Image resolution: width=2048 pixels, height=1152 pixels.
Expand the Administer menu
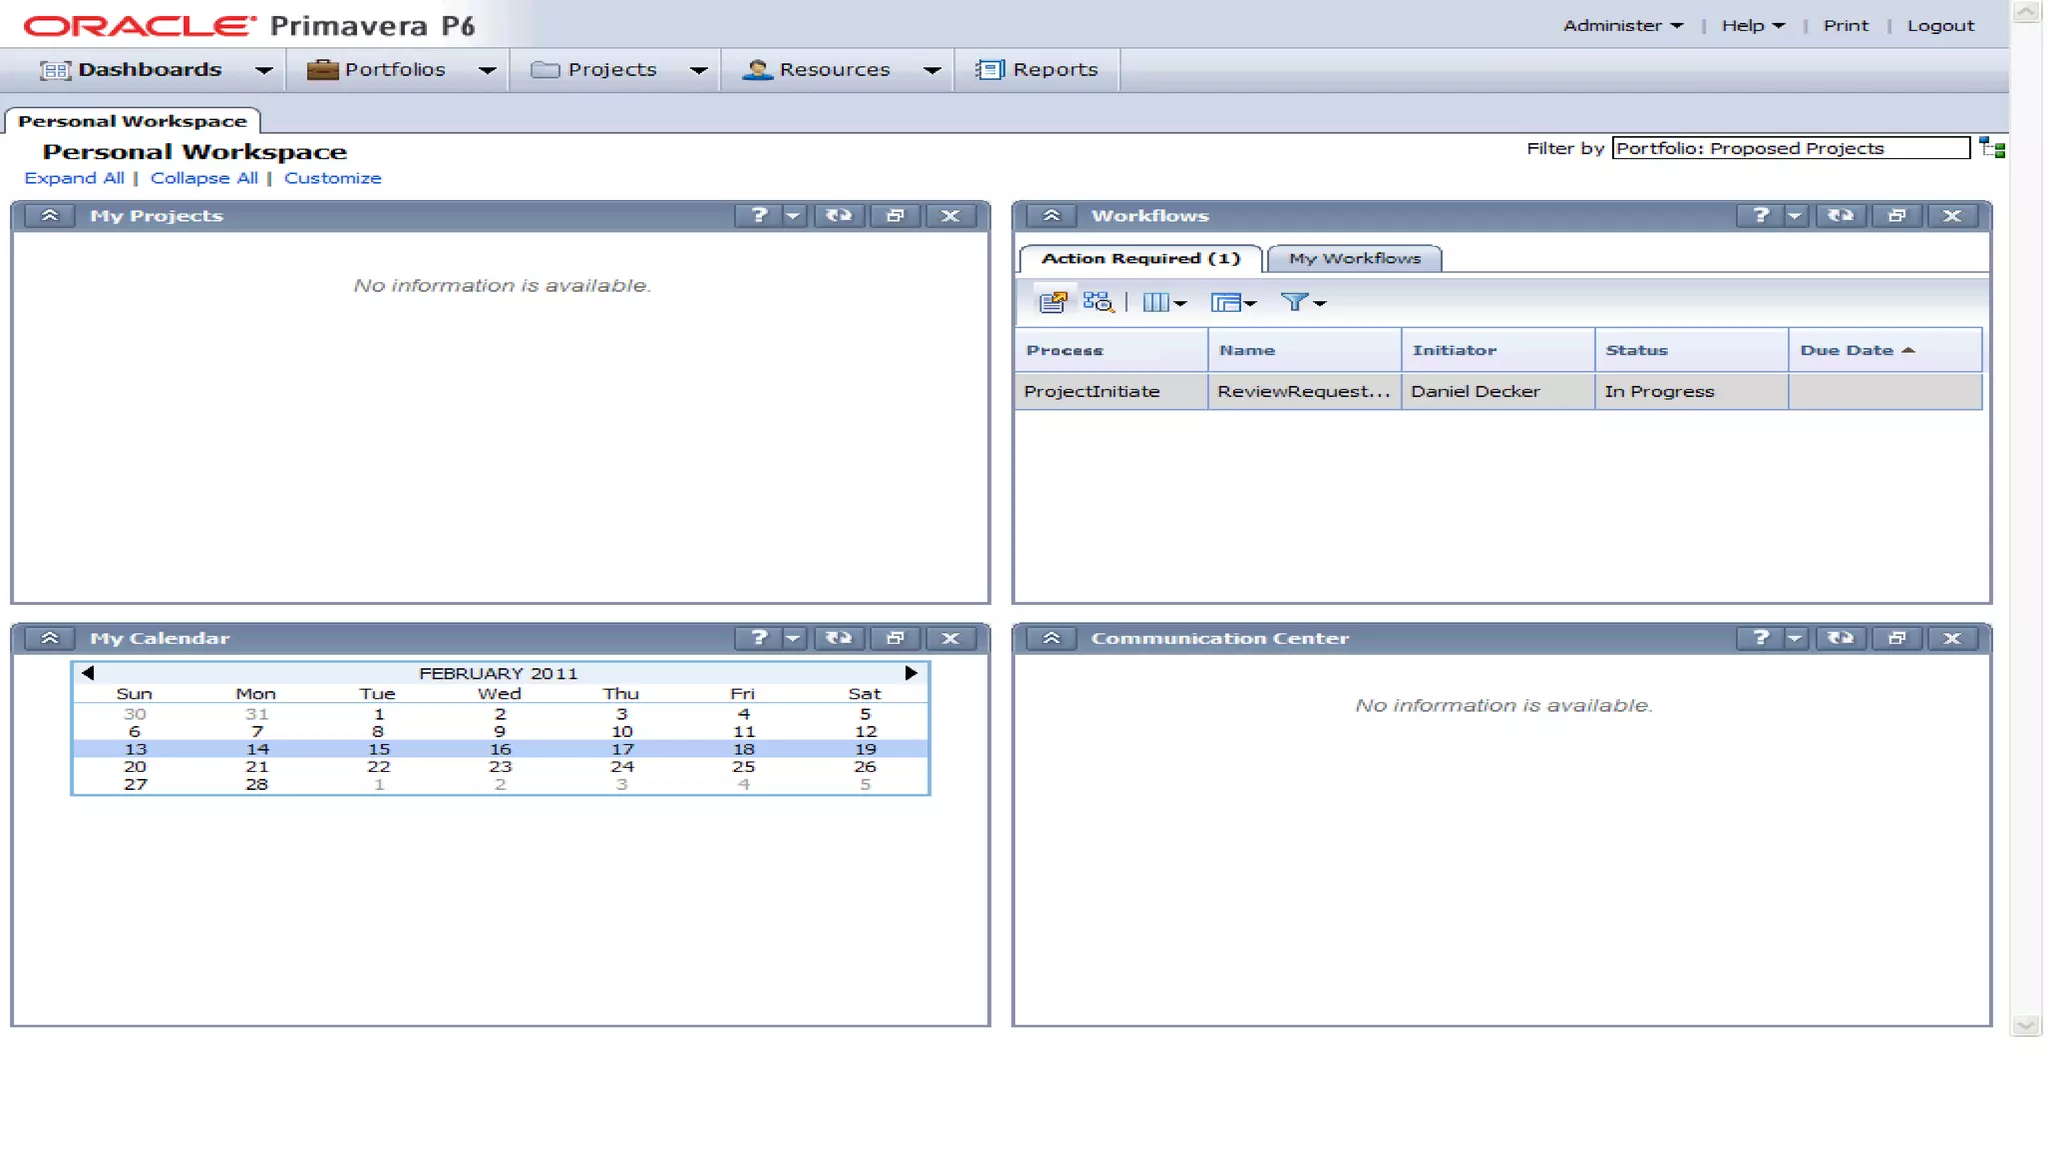(x=1622, y=26)
